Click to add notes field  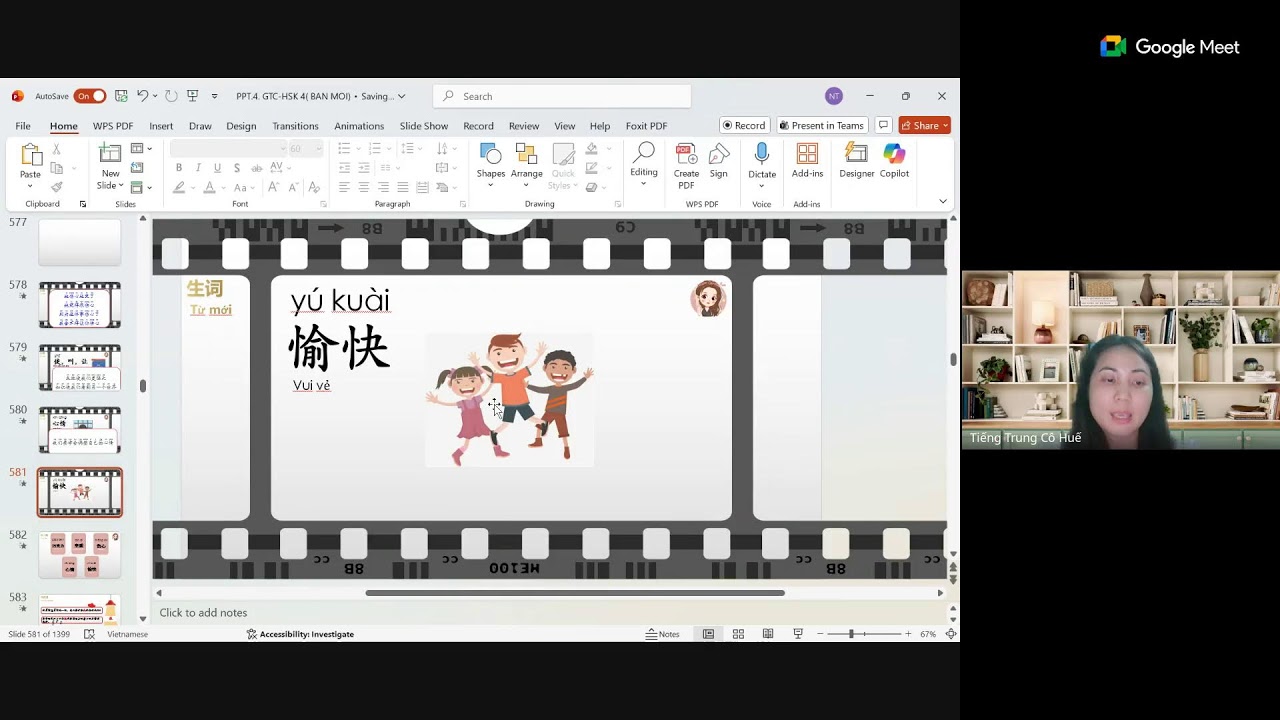(x=203, y=613)
